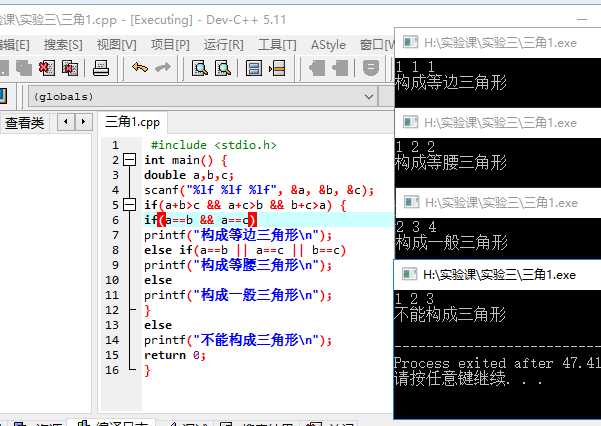Viewport: 601px width, 426px height.
Task: Click the printf 构成一般三角形 code line
Action: point(238,295)
